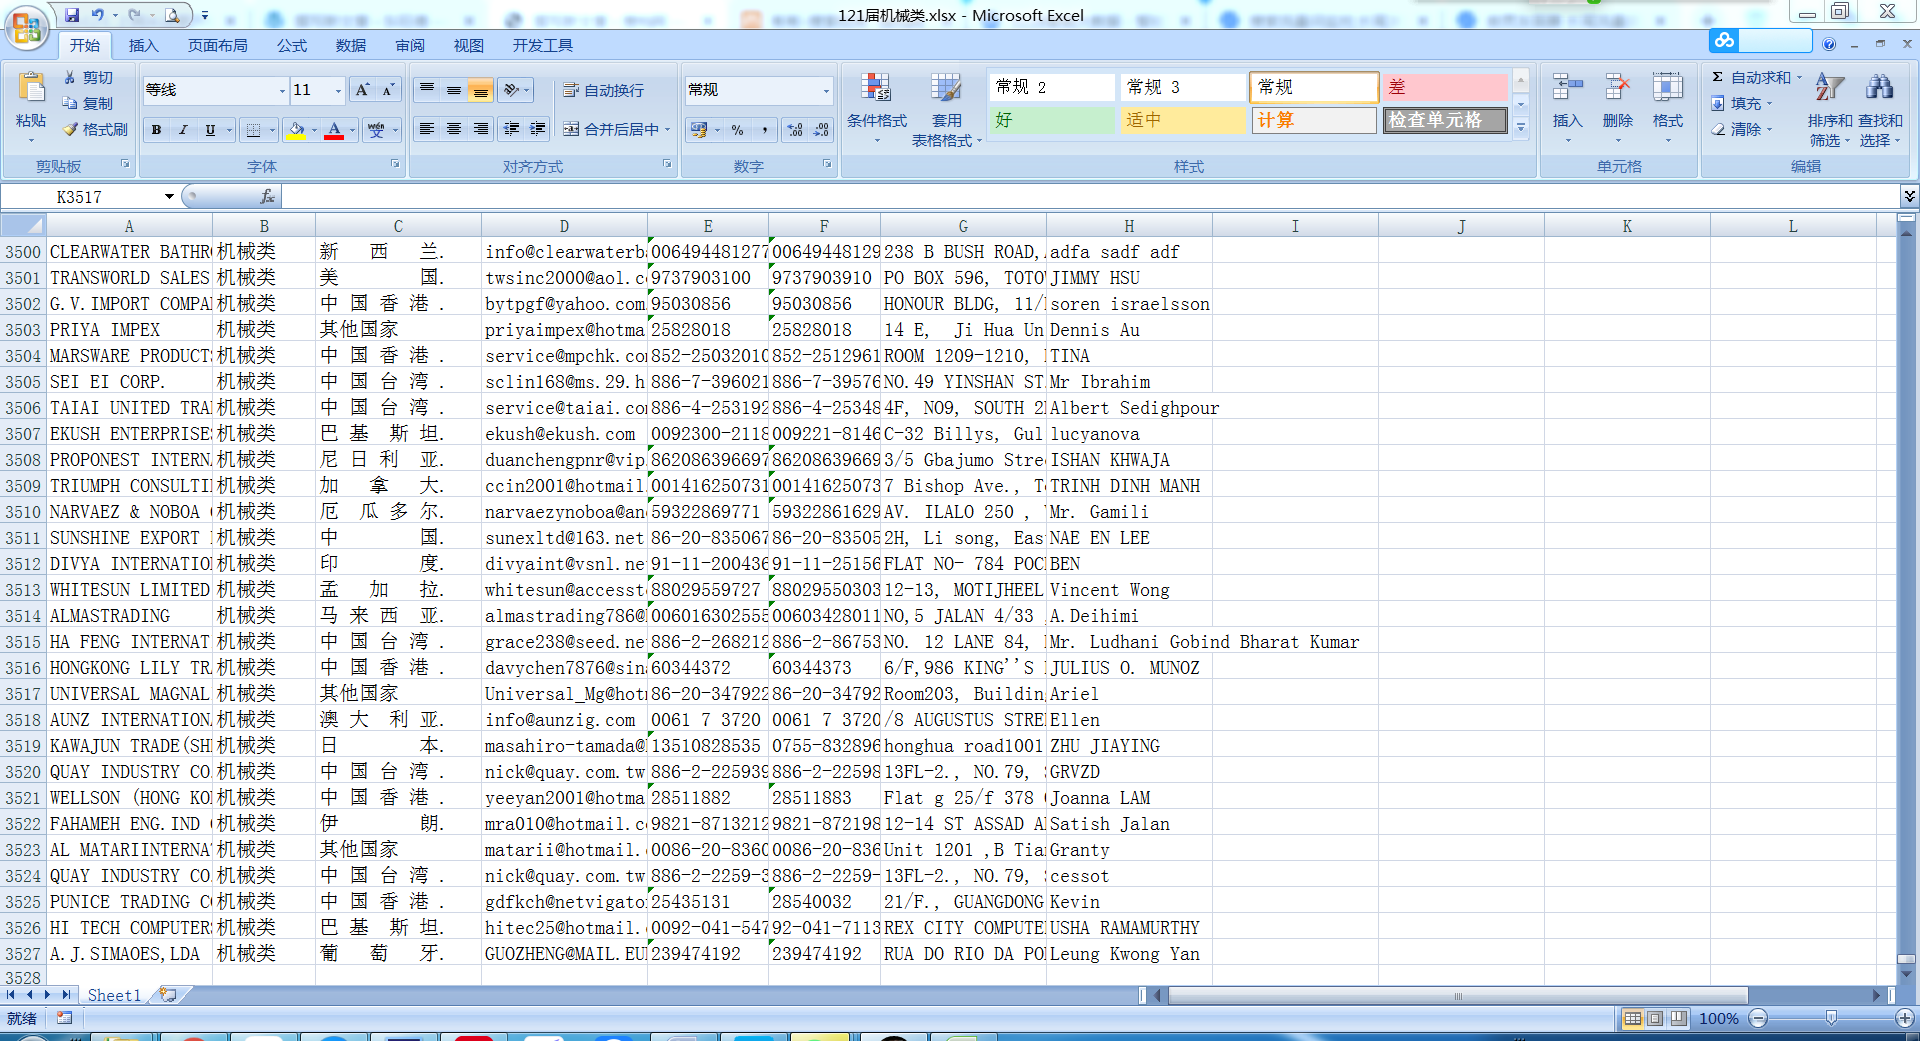Click the Paste (粘贴) icon
This screenshot has height=1041, width=1920.
(x=31, y=90)
